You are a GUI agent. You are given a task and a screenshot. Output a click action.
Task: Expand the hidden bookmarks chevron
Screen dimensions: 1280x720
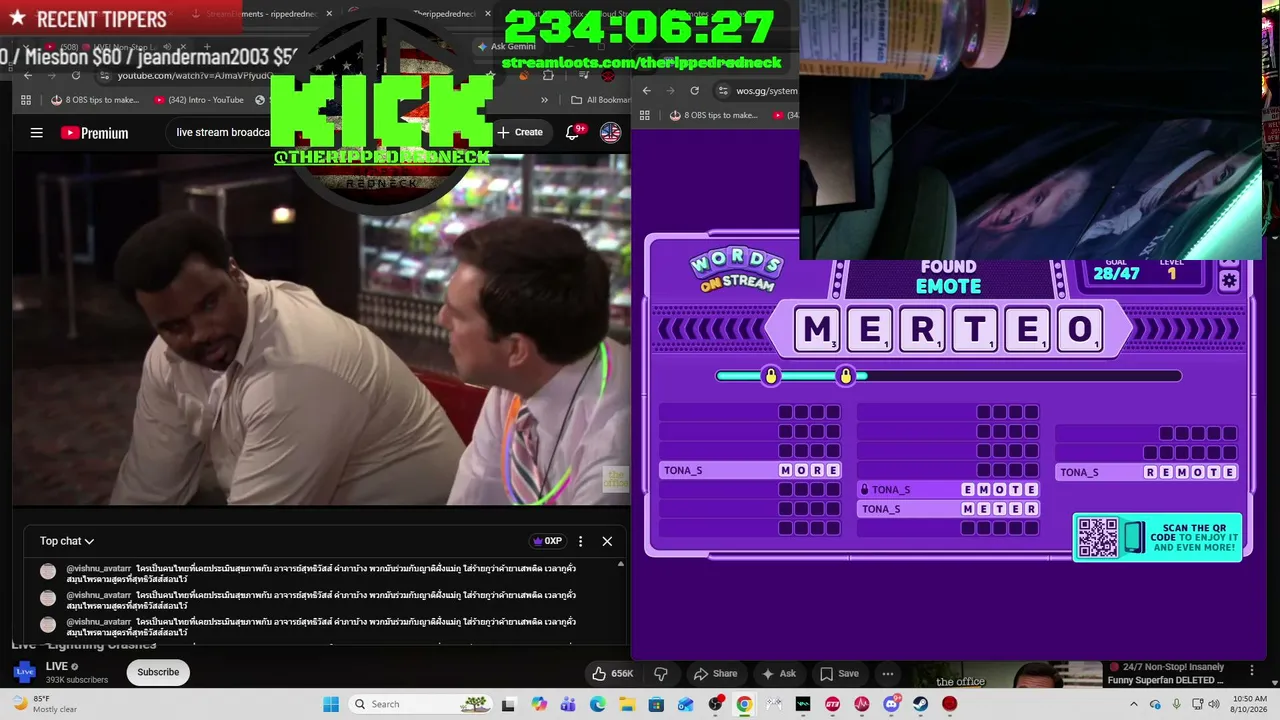pos(544,100)
